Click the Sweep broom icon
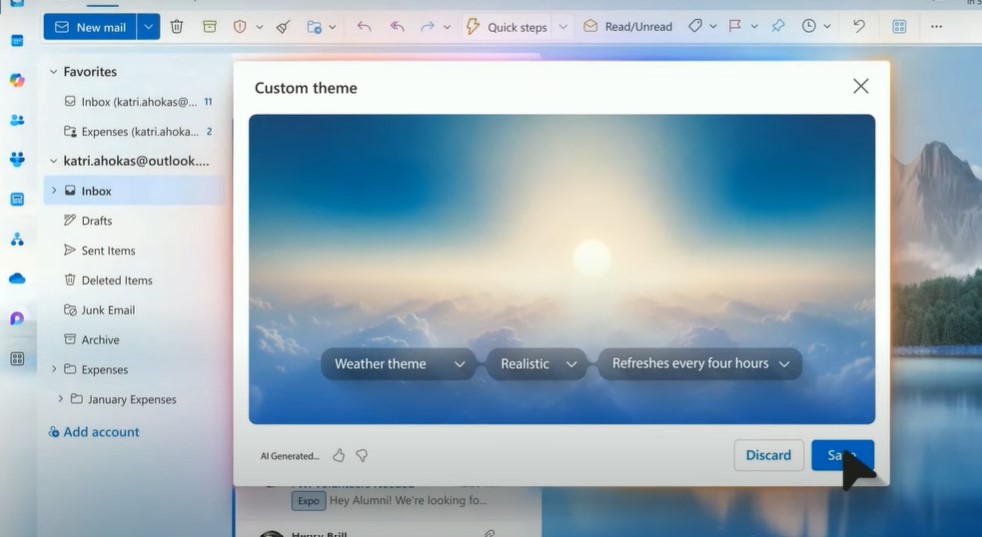982x537 pixels. coord(283,27)
